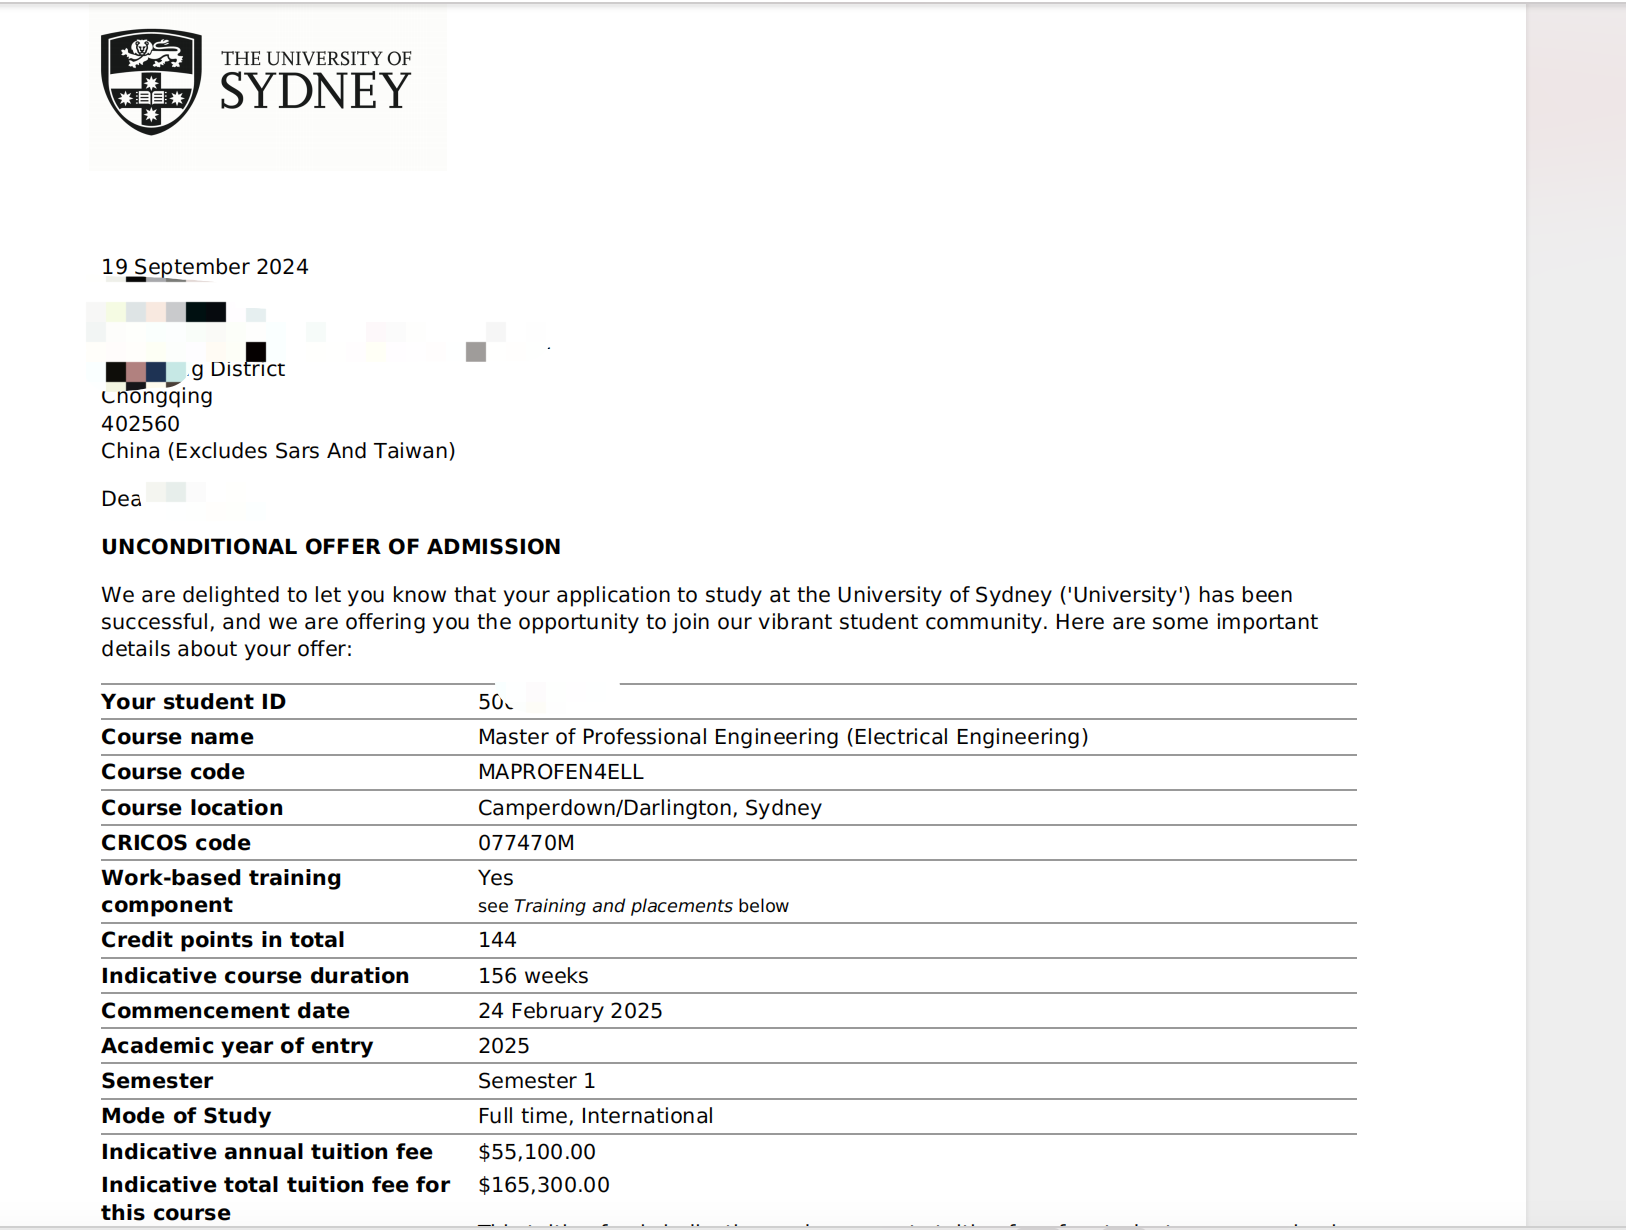Click 'Indicative total tuition fee for this course' label
Screen dimensions: 1626x1230
pyautogui.click(x=276, y=1198)
